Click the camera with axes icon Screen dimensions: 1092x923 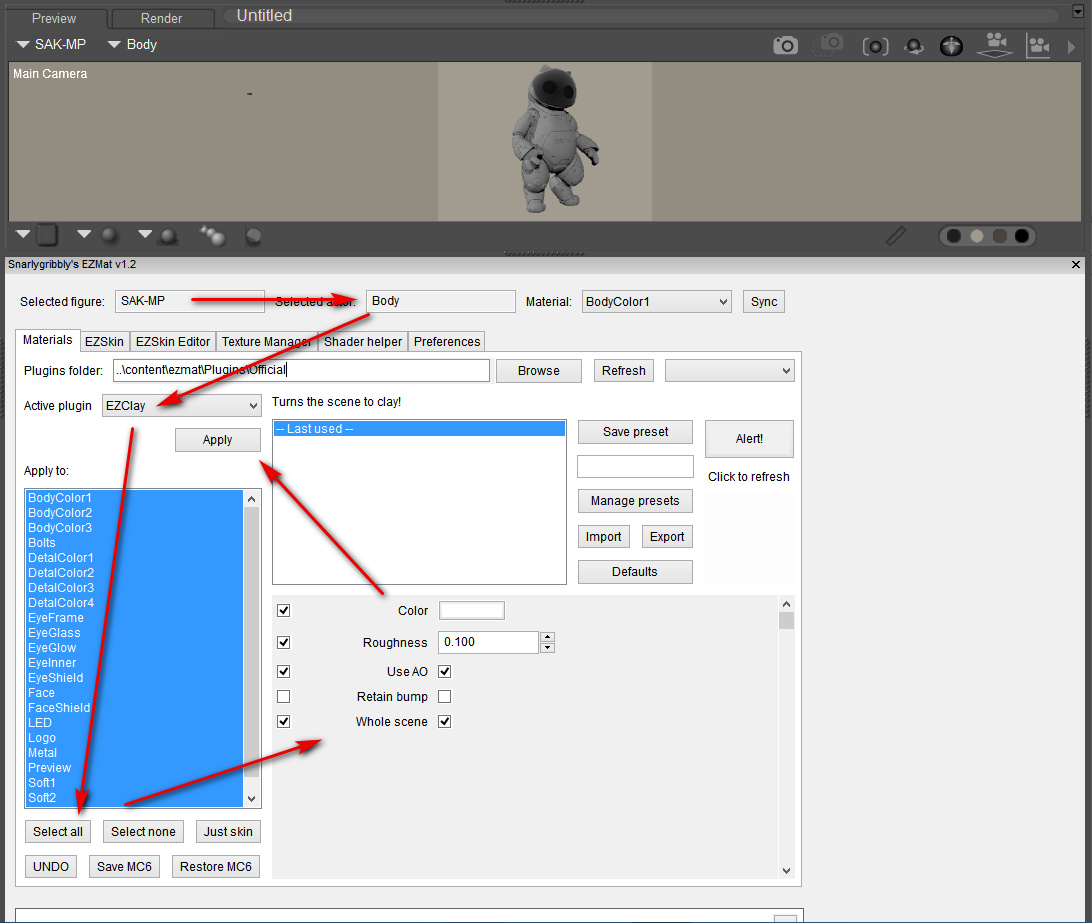point(1038,45)
